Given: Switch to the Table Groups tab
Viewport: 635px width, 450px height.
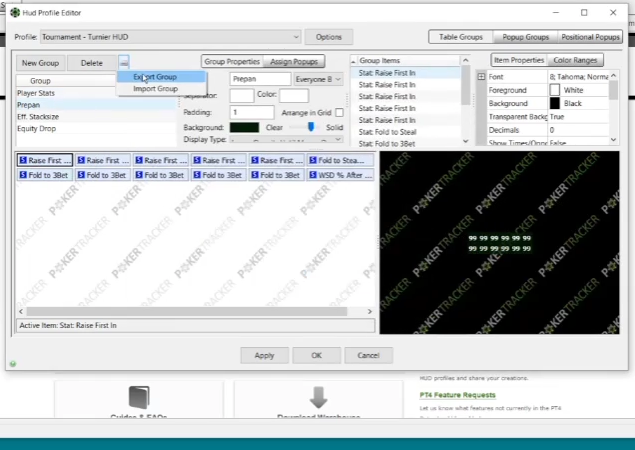Looking at the screenshot, I should tap(461, 37).
